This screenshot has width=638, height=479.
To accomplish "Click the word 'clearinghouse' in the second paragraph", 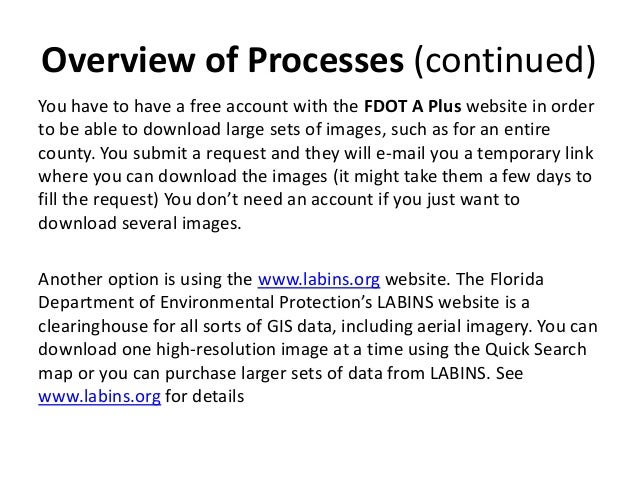I will click(93, 327).
